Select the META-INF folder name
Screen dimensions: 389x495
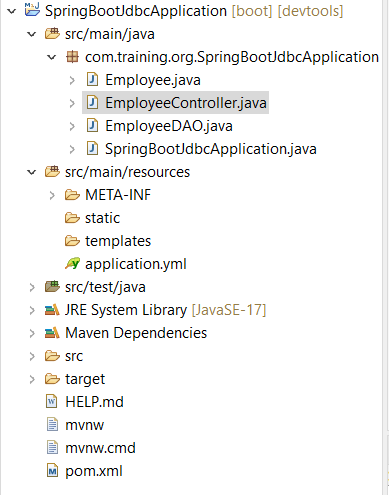tap(118, 195)
